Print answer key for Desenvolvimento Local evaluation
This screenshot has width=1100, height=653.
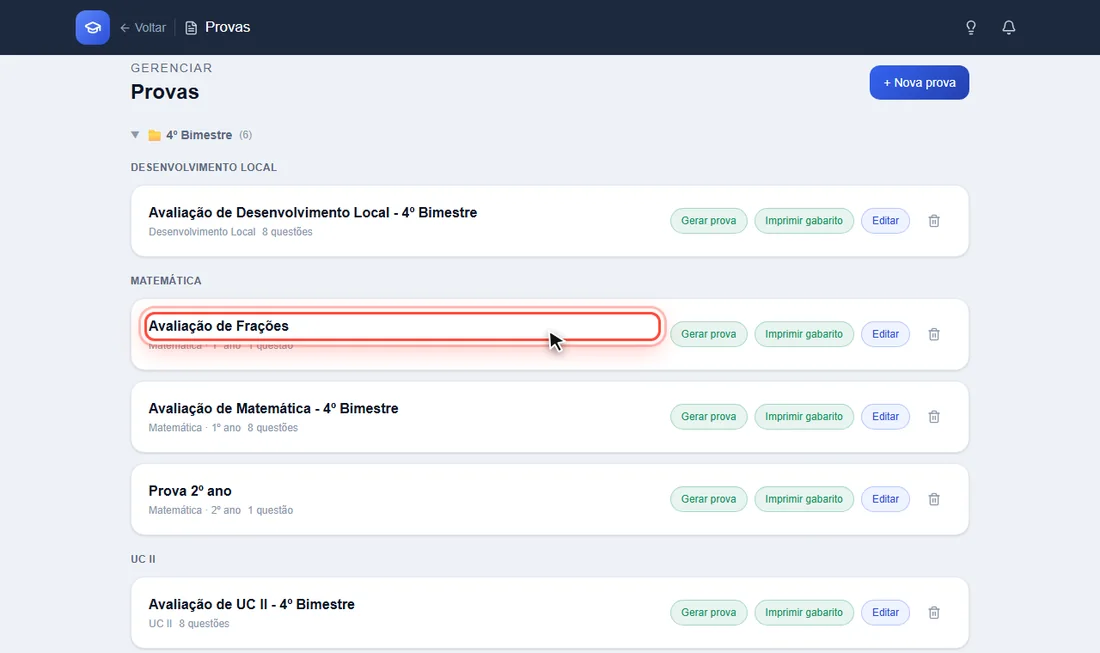[x=804, y=221]
